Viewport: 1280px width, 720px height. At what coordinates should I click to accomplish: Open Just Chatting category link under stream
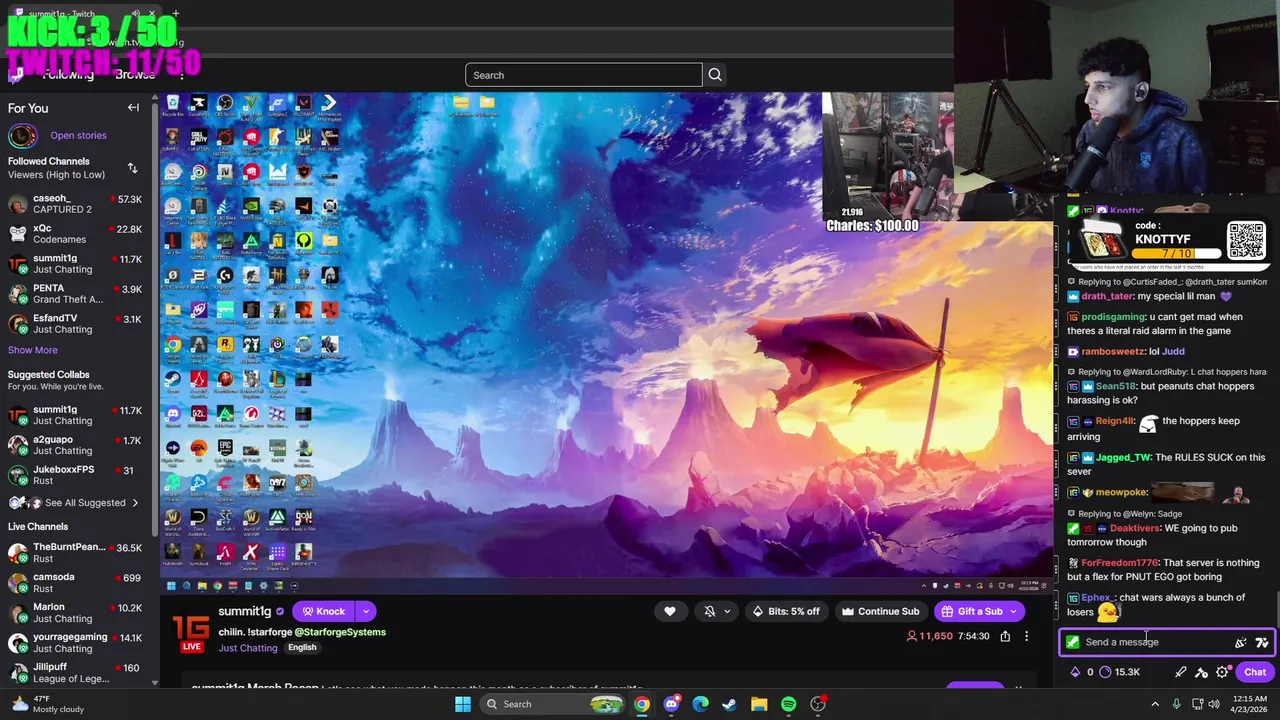[x=248, y=648]
